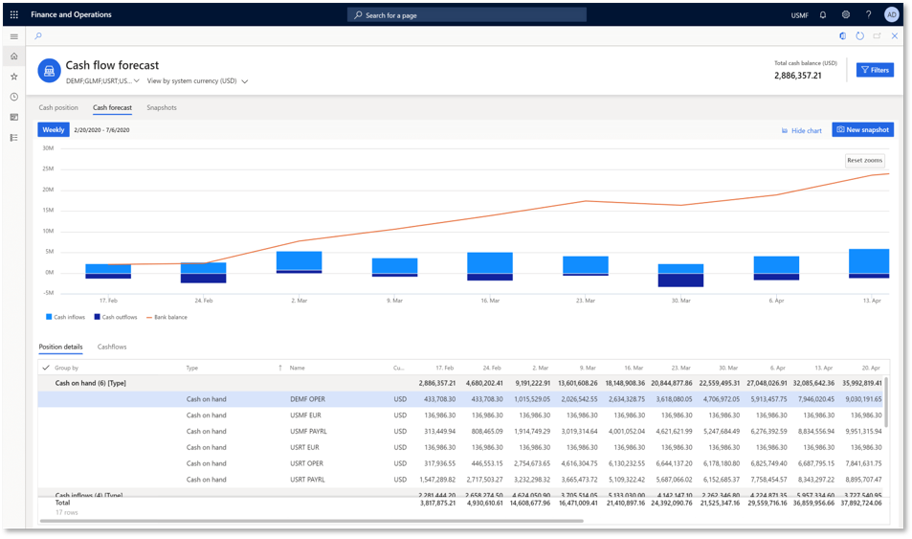Switch to Position details tab
Viewport: 912px width, 539px height.
[x=60, y=347]
